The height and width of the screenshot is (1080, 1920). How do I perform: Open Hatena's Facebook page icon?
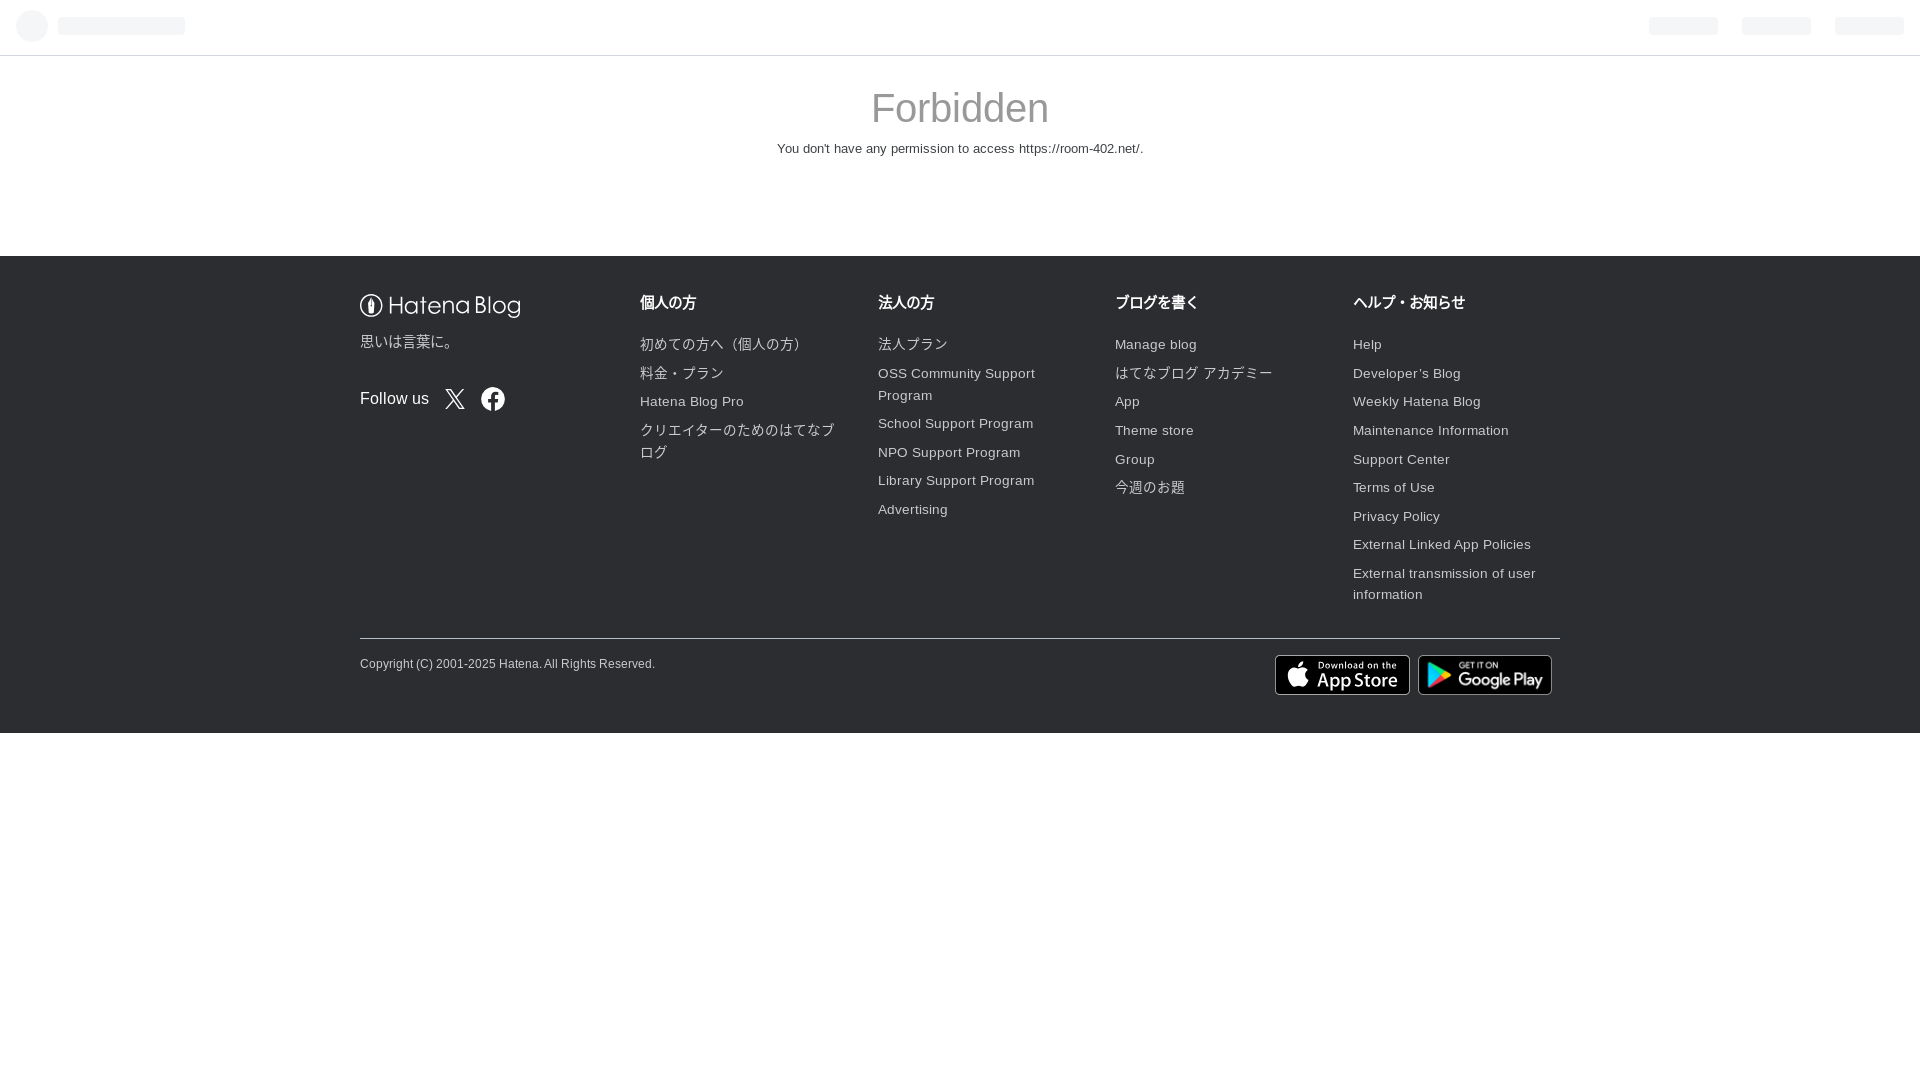coord(493,399)
